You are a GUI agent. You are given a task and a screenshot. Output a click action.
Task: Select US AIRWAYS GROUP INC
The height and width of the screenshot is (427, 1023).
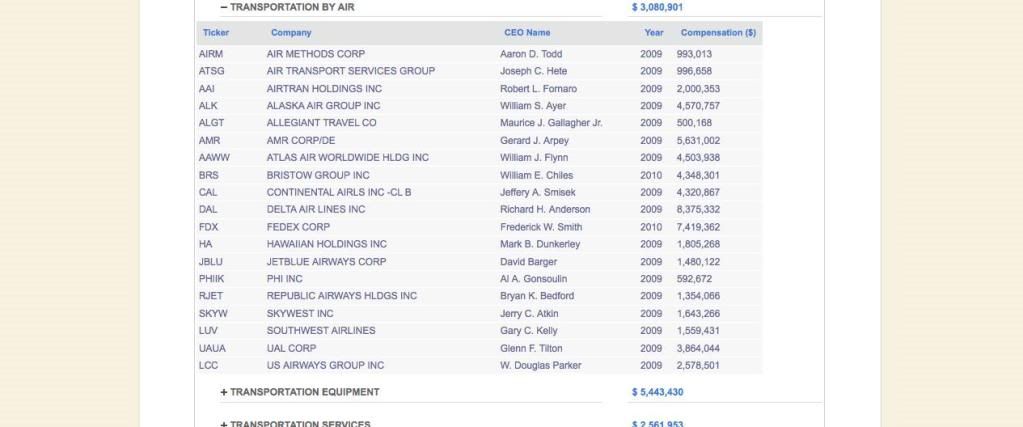coord(325,365)
